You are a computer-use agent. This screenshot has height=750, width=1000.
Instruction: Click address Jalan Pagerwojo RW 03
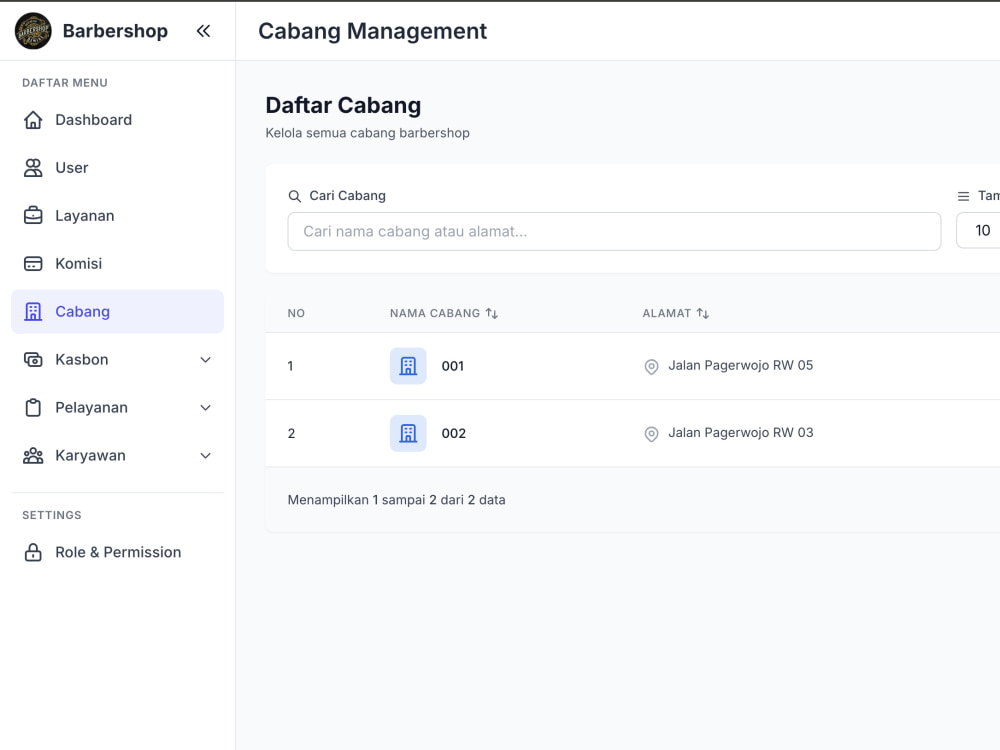(x=740, y=432)
